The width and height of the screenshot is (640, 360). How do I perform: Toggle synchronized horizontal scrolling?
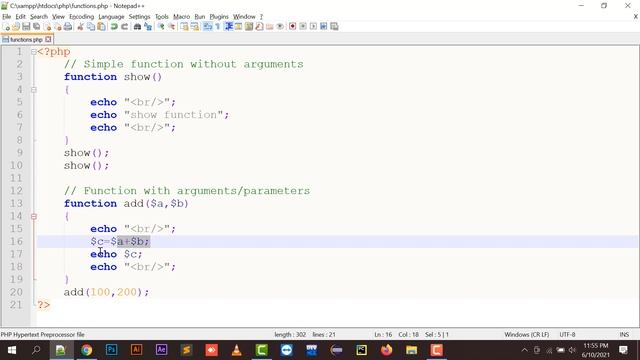click(195, 27)
